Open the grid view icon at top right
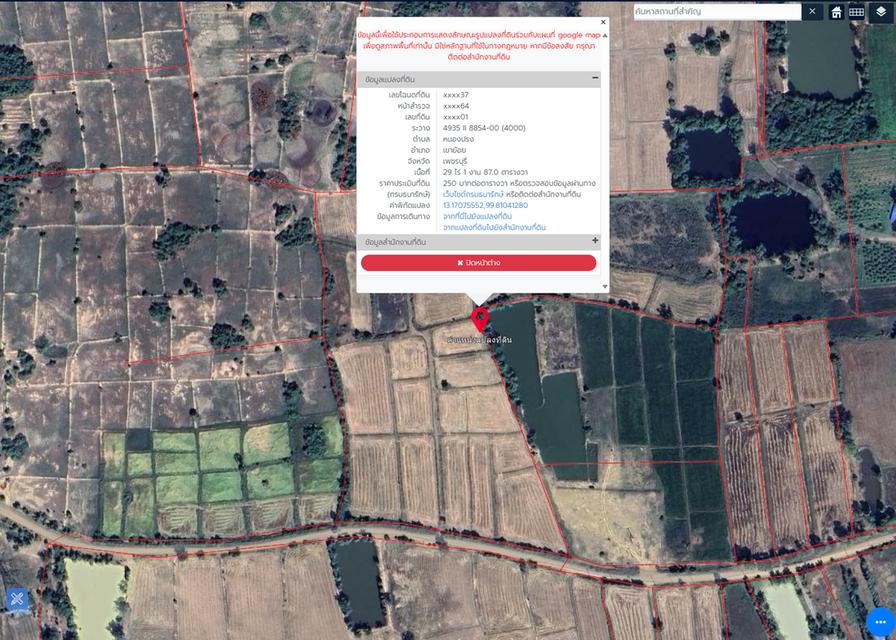896x640 pixels. [857, 12]
